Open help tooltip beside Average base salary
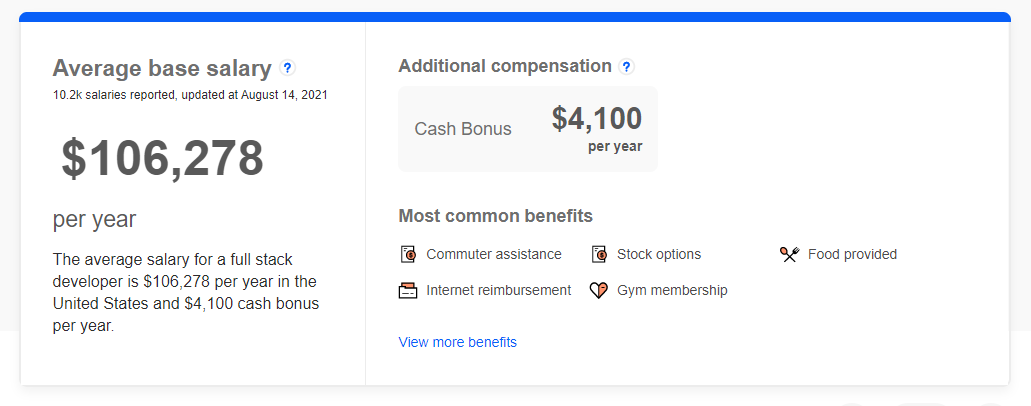 (287, 68)
